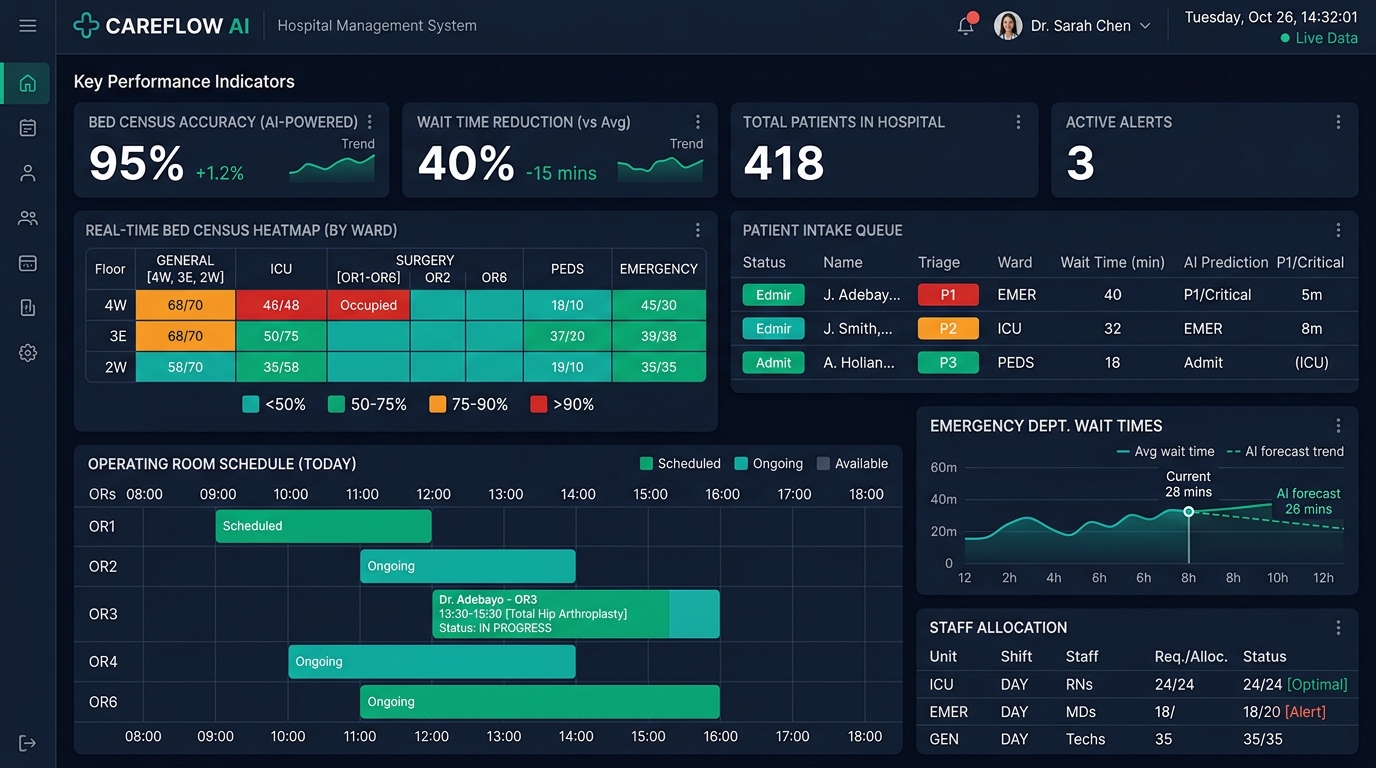Click the 45/30 Emergency heatmap cell
Image resolution: width=1376 pixels, height=768 pixels.
[x=659, y=305]
